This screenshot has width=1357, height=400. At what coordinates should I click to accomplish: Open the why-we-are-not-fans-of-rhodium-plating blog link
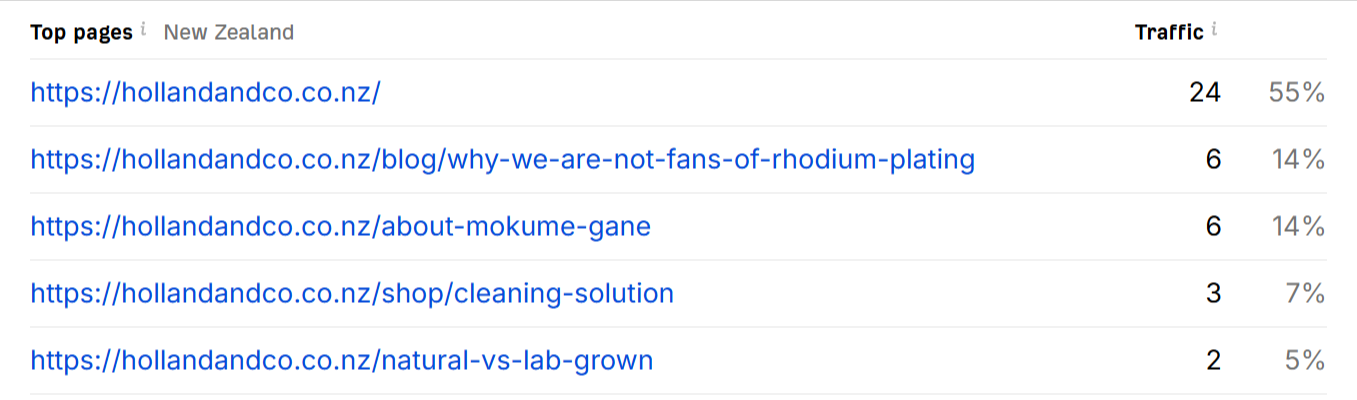[502, 160]
